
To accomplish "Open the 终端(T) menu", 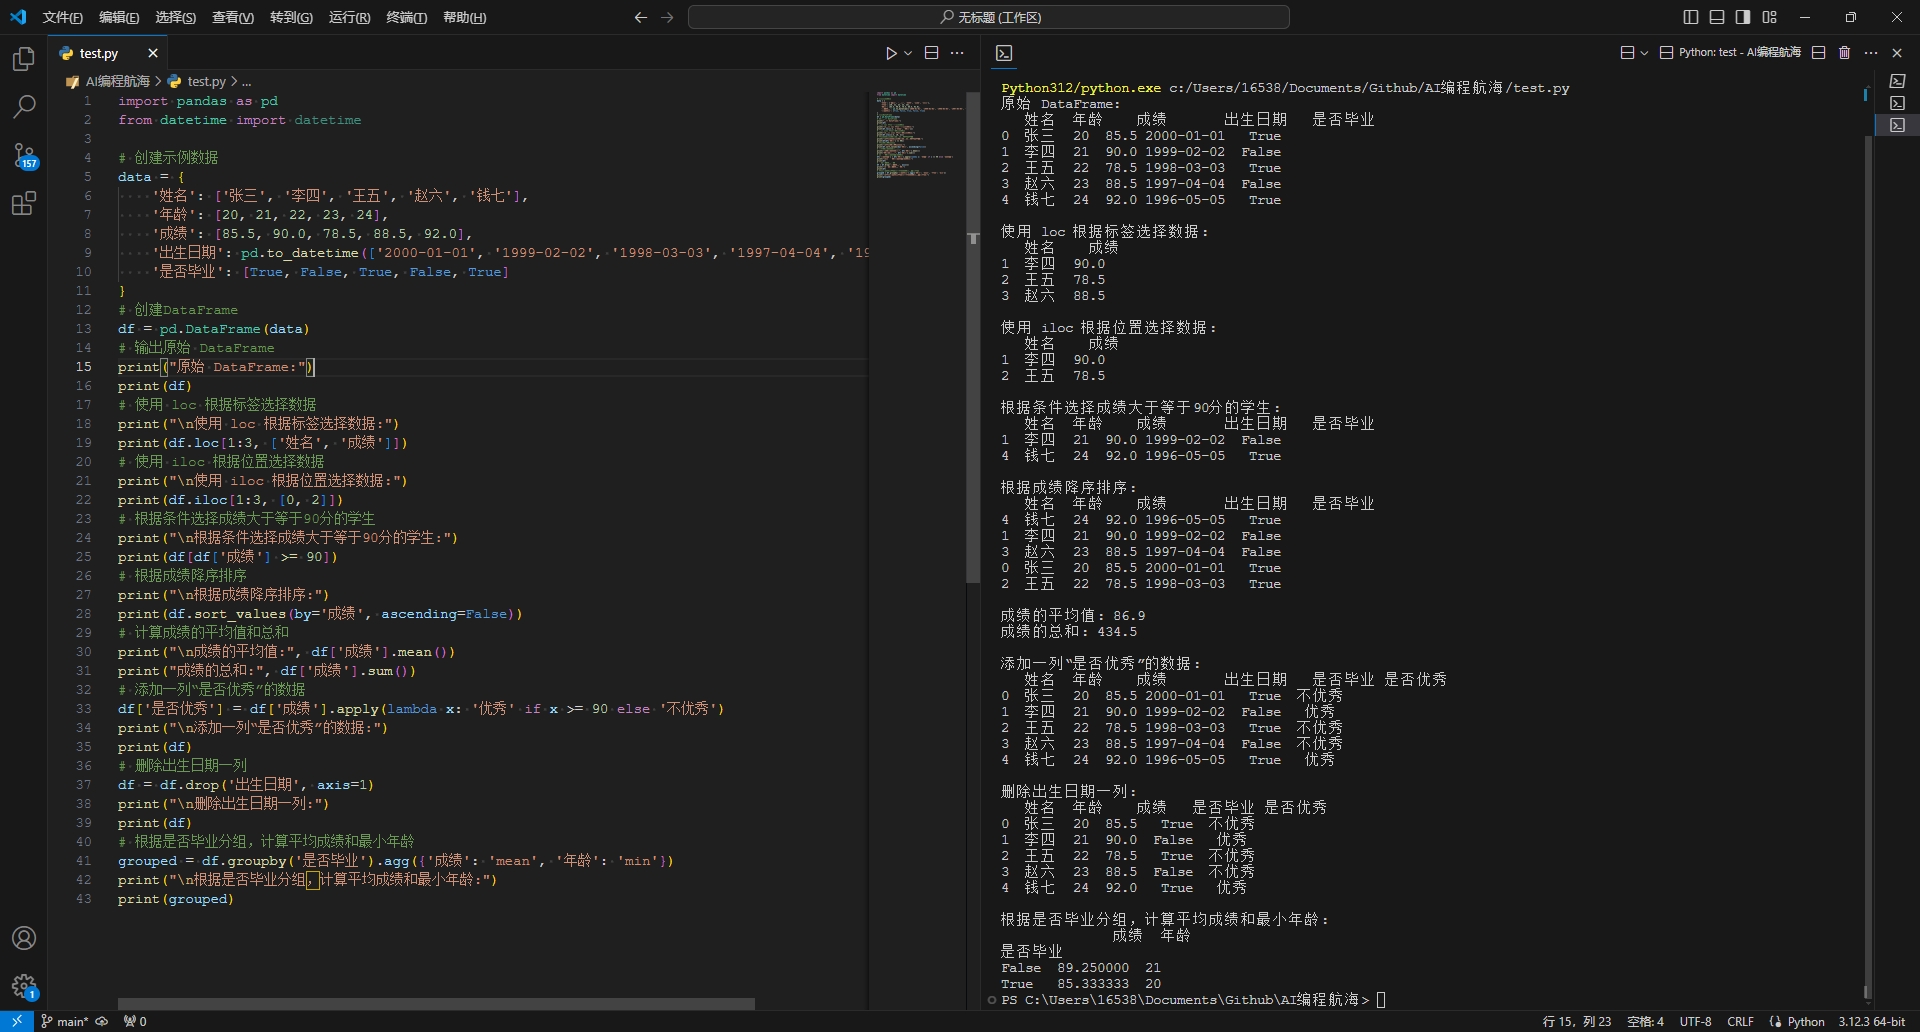I will [407, 17].
